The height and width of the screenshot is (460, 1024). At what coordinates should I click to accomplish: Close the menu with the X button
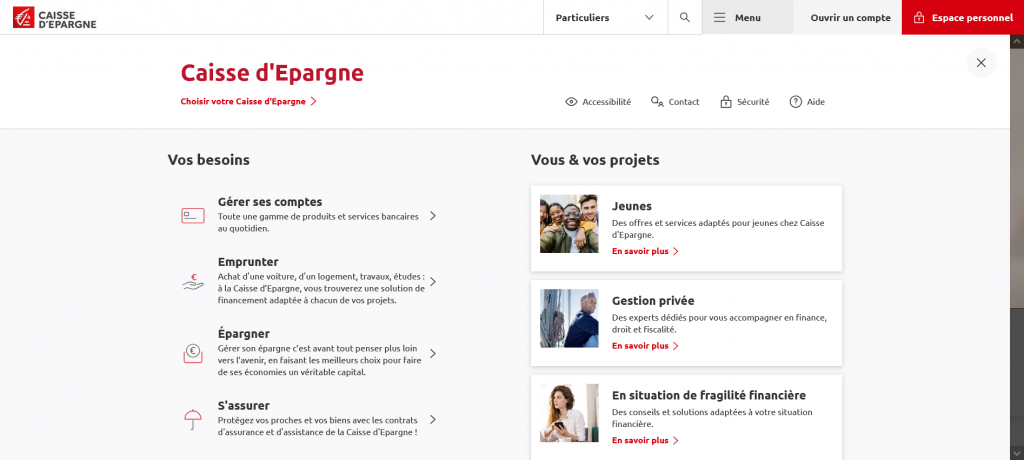point(981,63)
